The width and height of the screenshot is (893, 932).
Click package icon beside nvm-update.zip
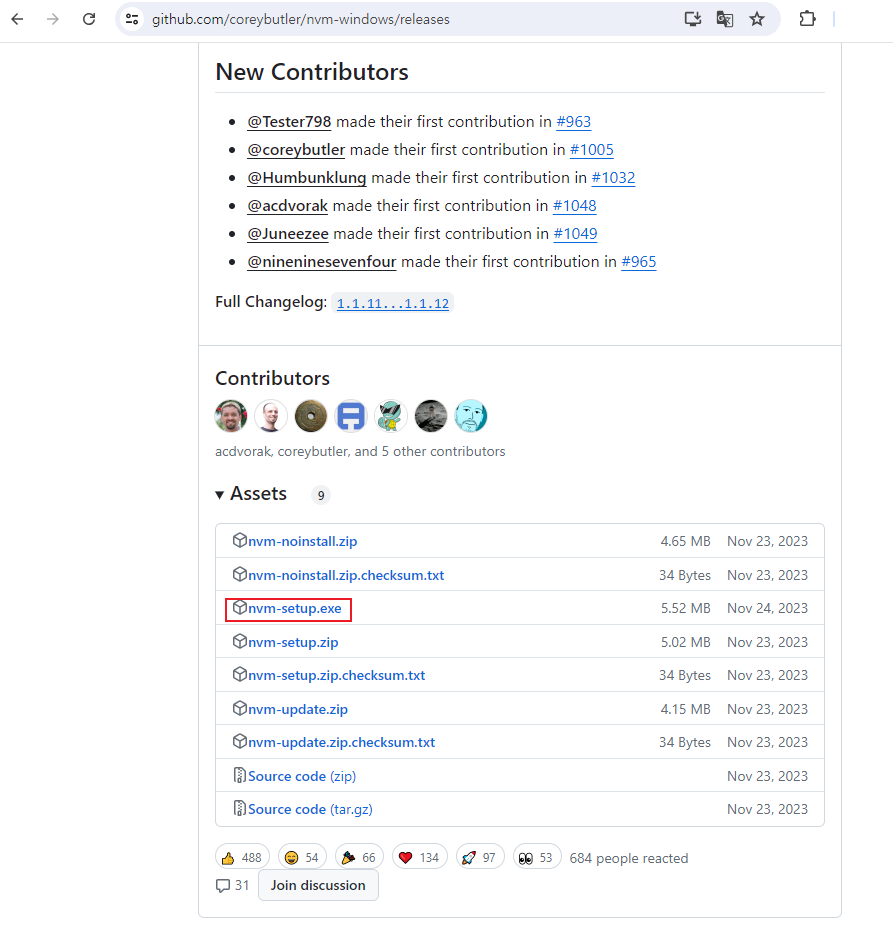239,709
